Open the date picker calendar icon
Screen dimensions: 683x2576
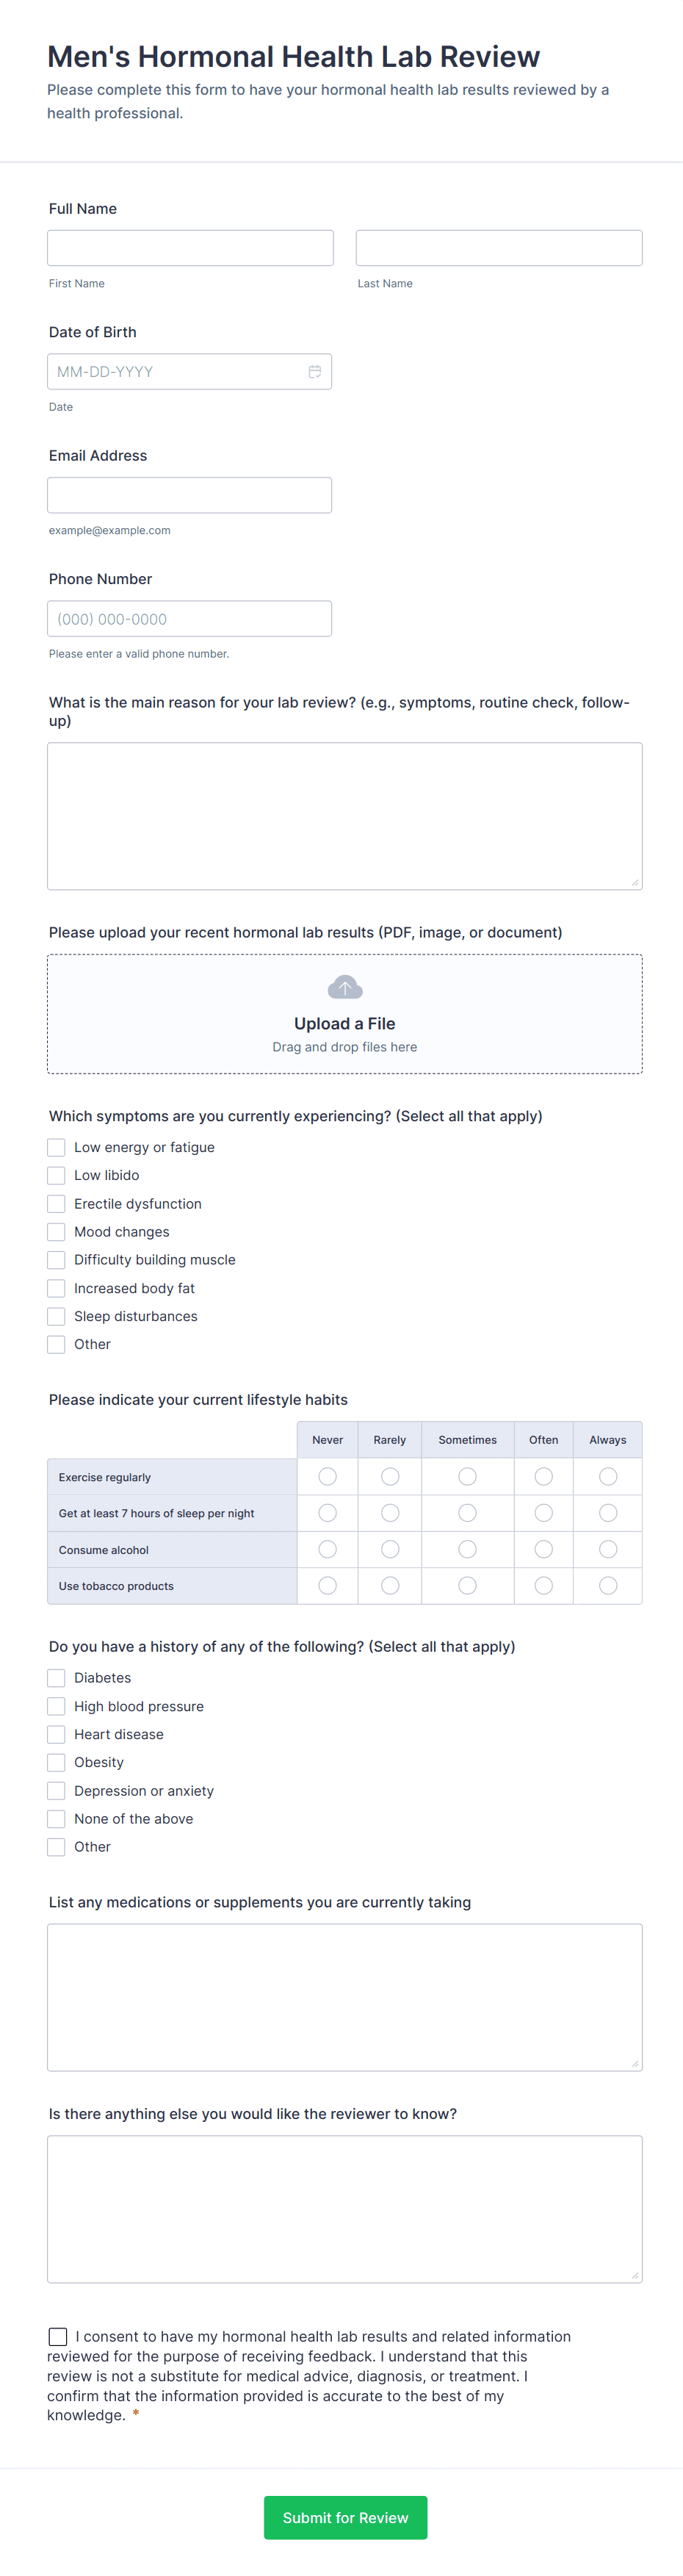pyautogui.click(x=315, y=371)
